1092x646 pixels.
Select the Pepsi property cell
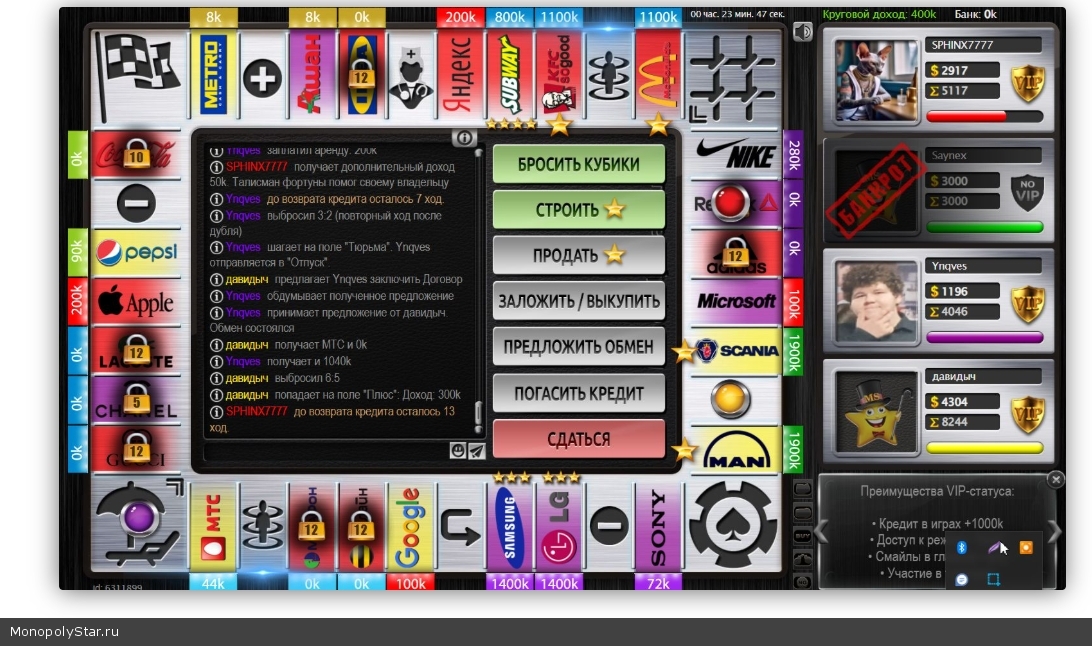pos(136,252)
